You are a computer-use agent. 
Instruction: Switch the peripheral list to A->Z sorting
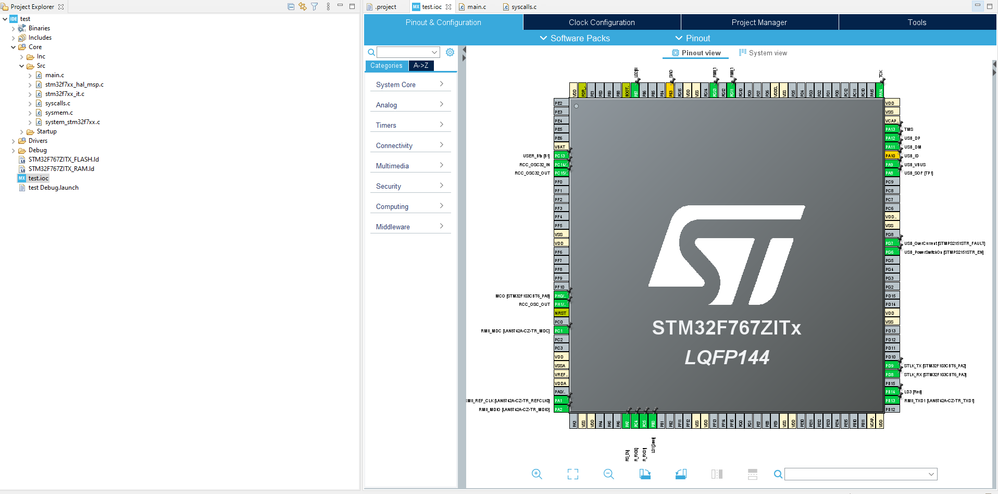click(x=423, y=66)
